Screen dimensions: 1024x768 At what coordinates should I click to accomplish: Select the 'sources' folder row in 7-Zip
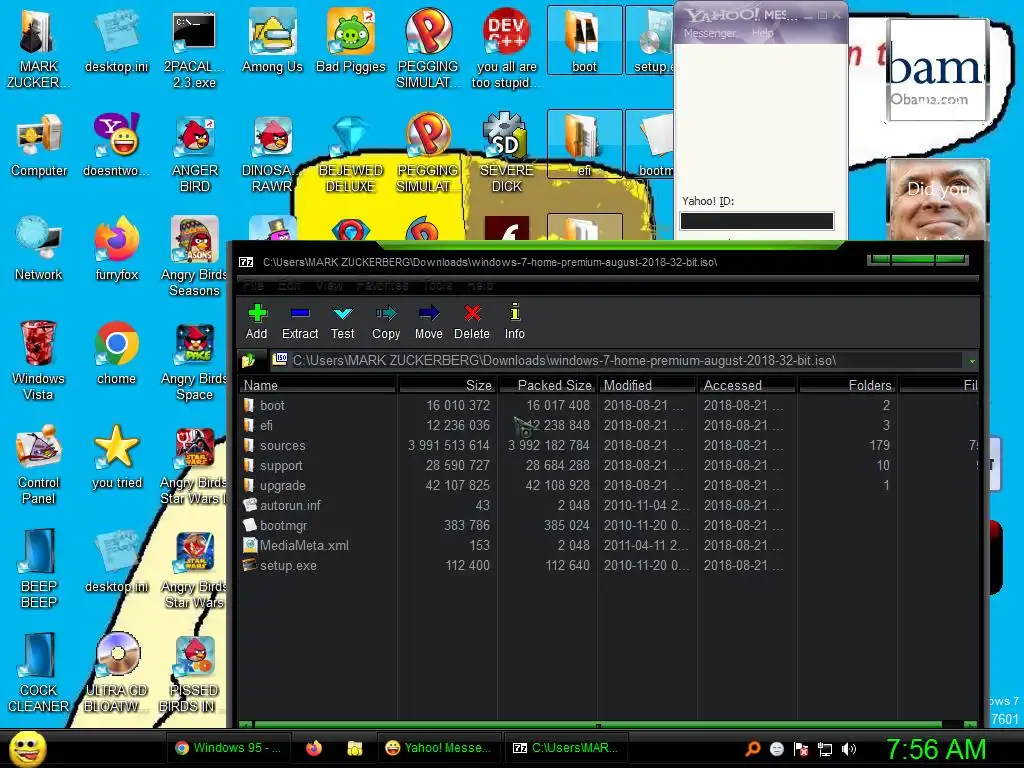(x=609, y=445)
